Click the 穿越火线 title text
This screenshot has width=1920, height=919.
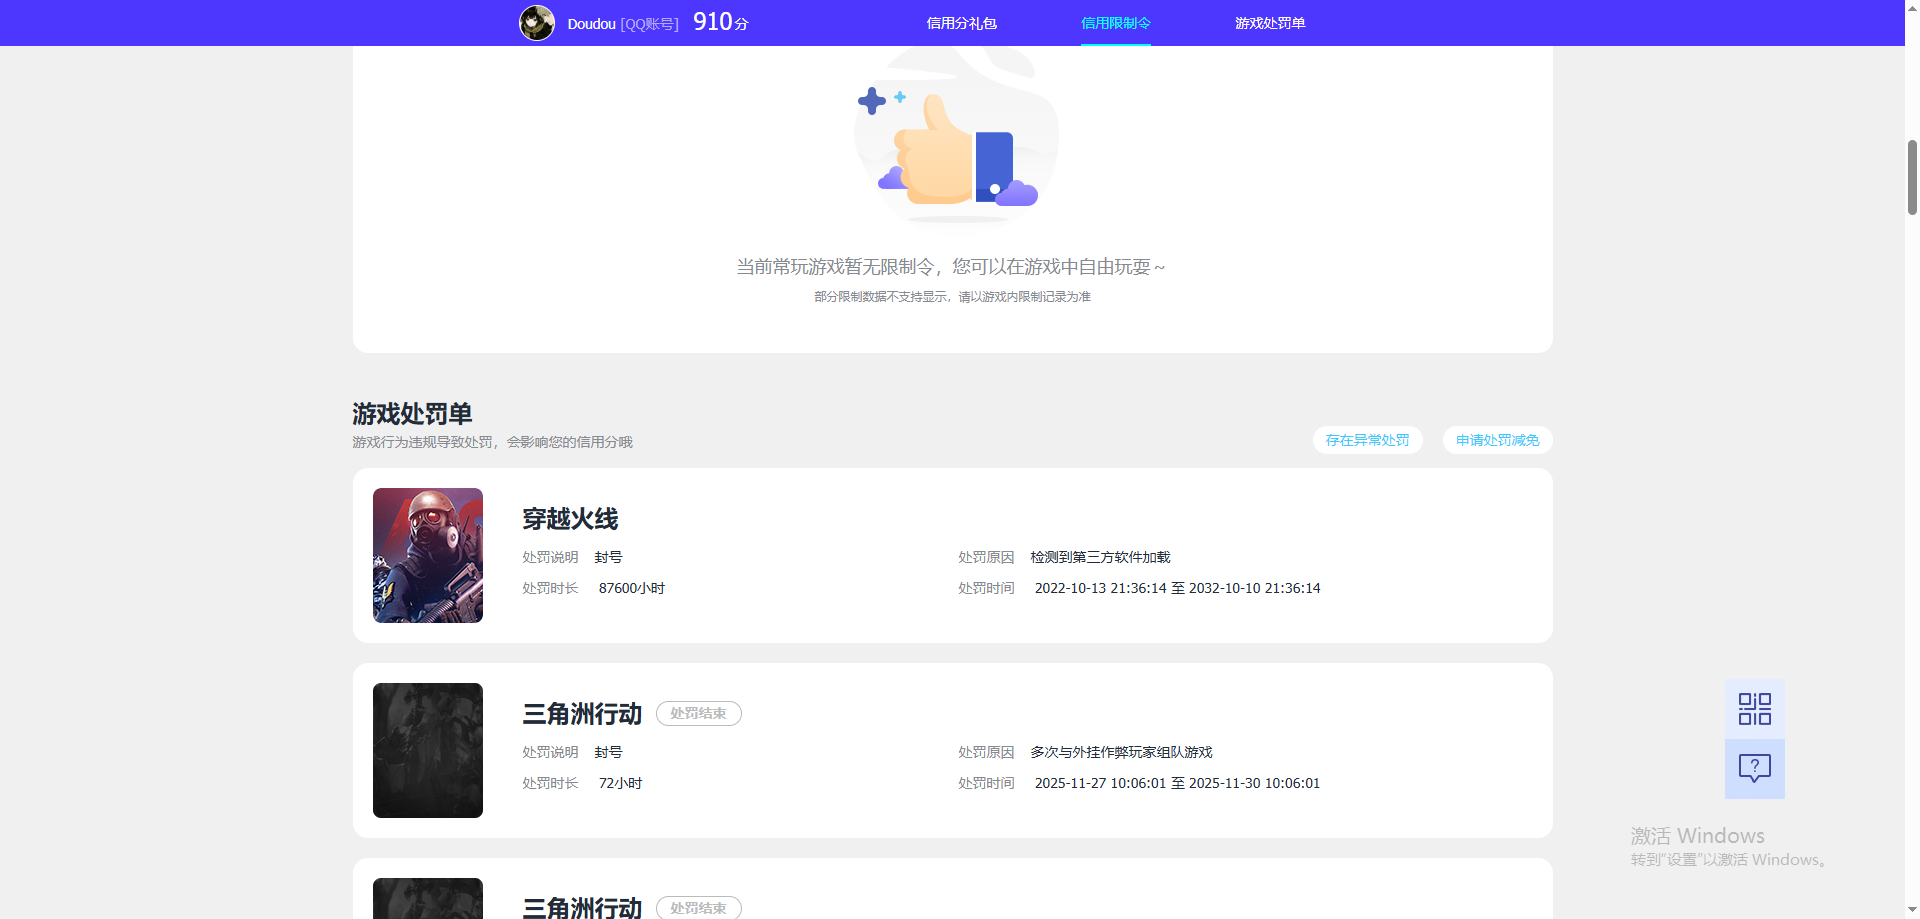coord(570,519)
